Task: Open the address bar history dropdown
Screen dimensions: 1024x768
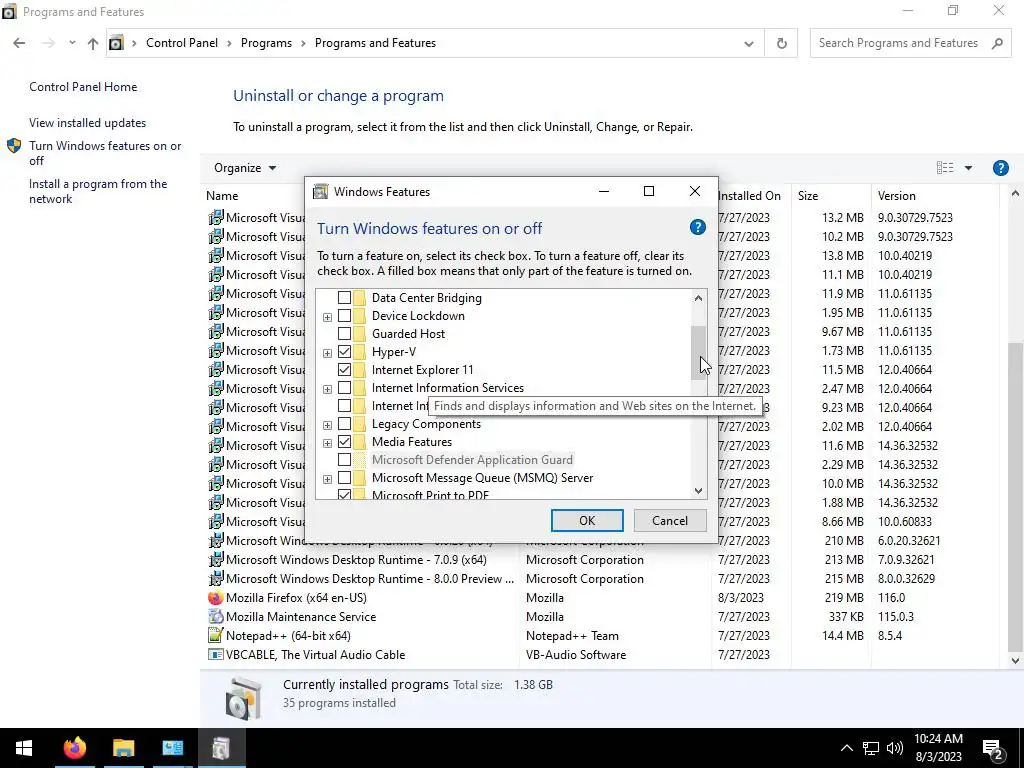Action: [748, 44]
